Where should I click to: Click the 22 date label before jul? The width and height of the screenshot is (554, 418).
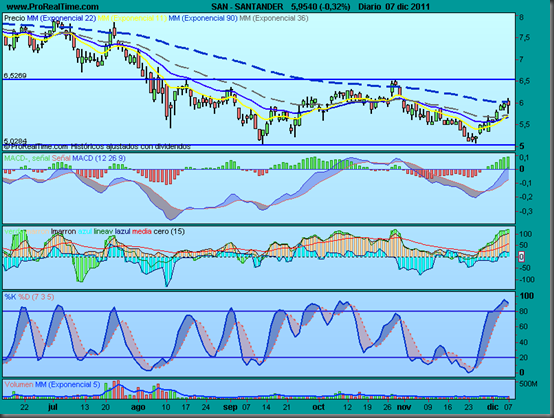tap(24, 407)
